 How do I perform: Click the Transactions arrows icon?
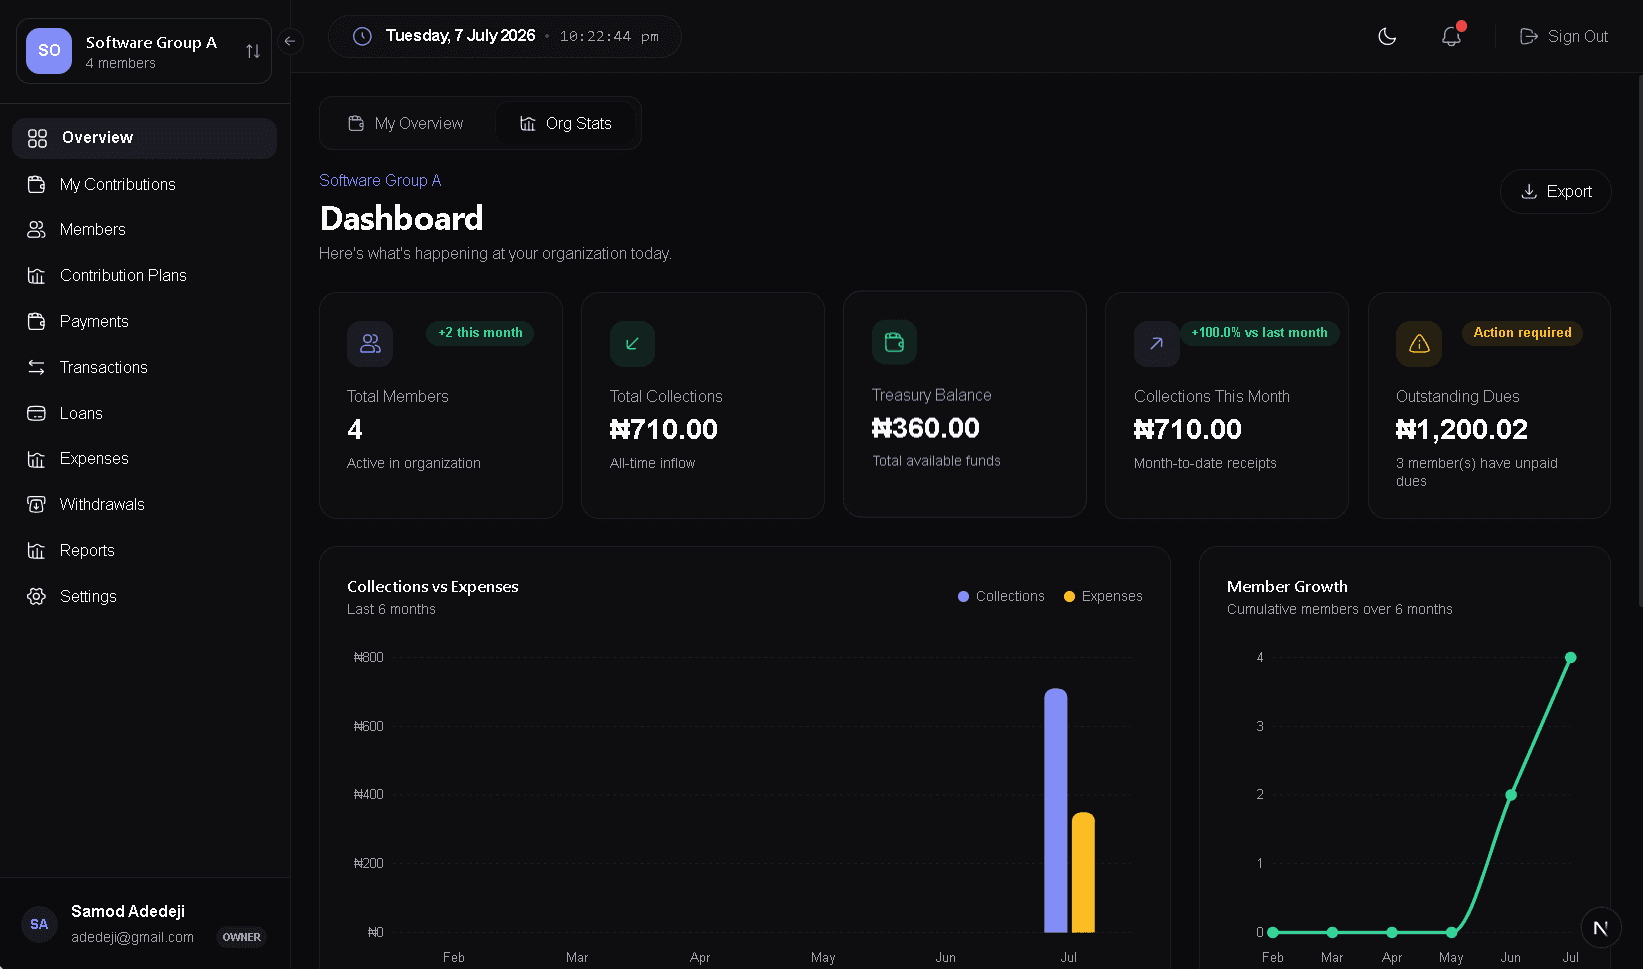tap(37, 367)
